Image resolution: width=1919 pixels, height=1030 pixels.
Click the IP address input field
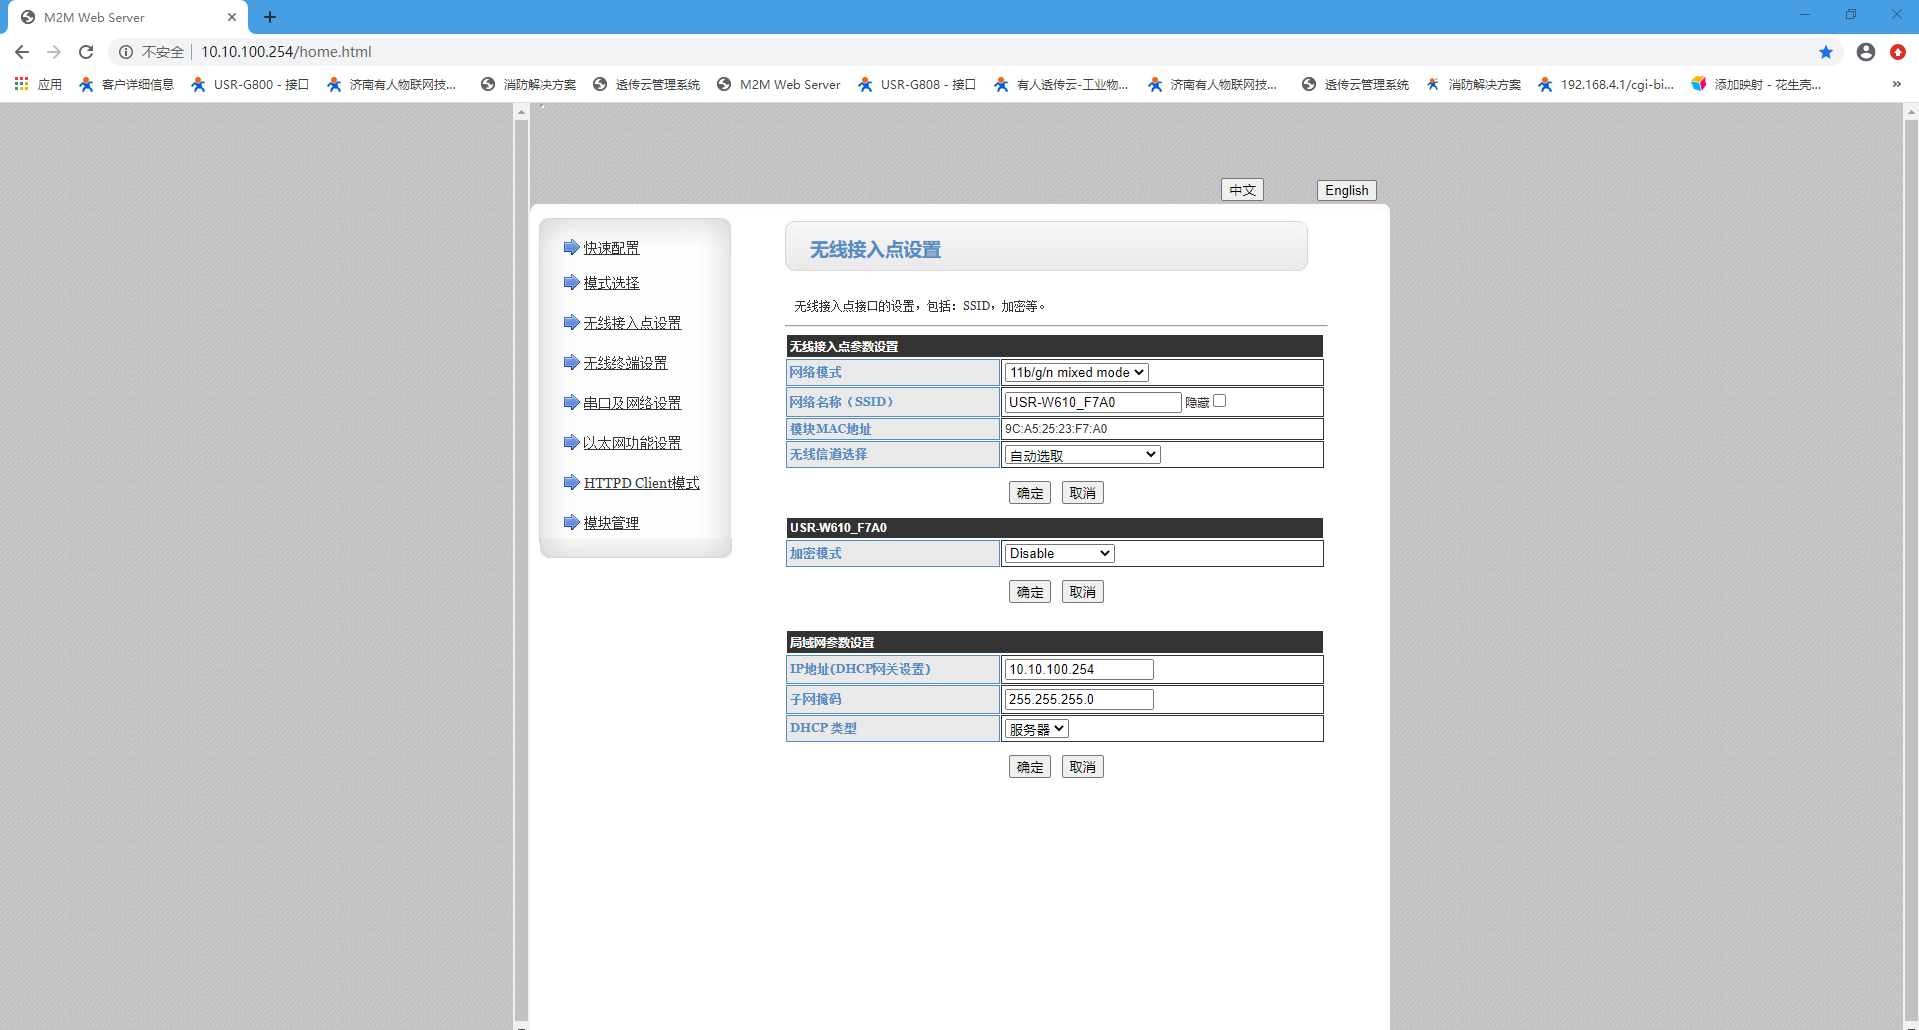point(1078,669)
